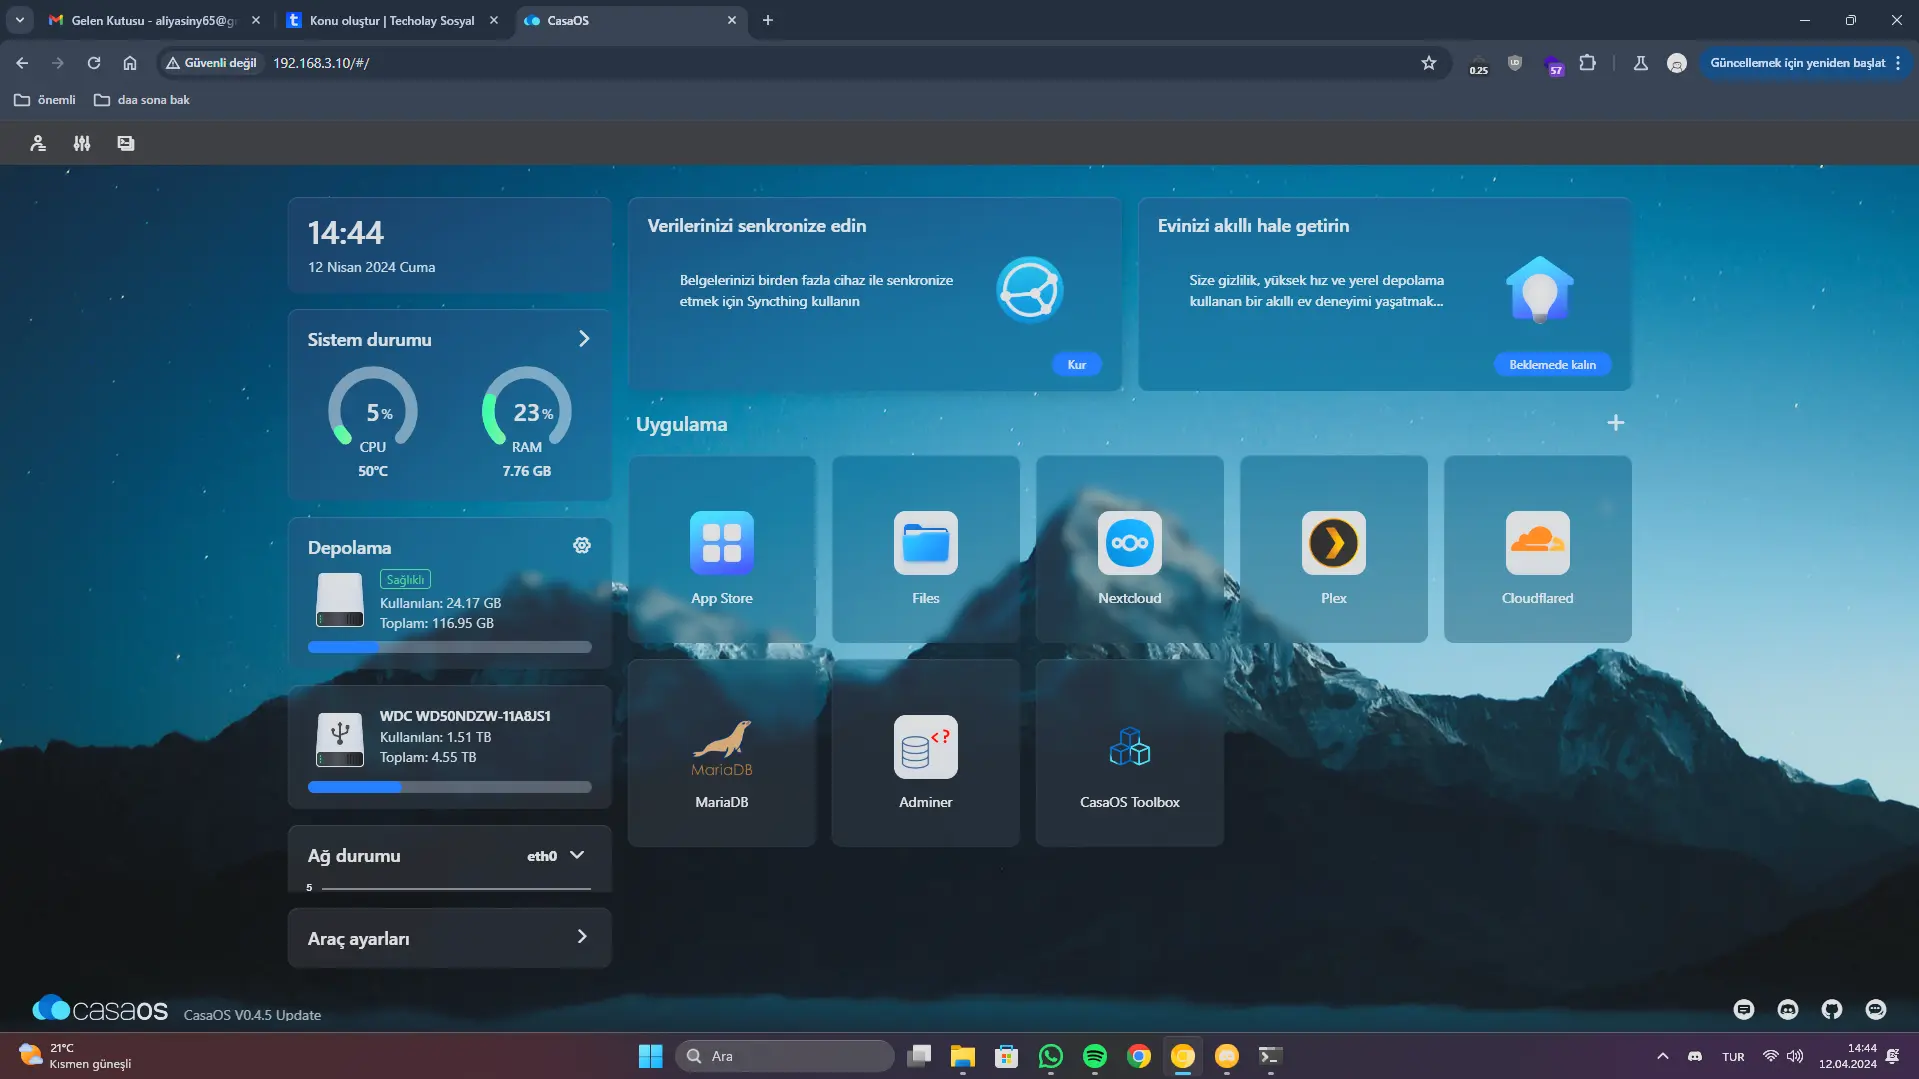Click the browser address bar URL

321,63
